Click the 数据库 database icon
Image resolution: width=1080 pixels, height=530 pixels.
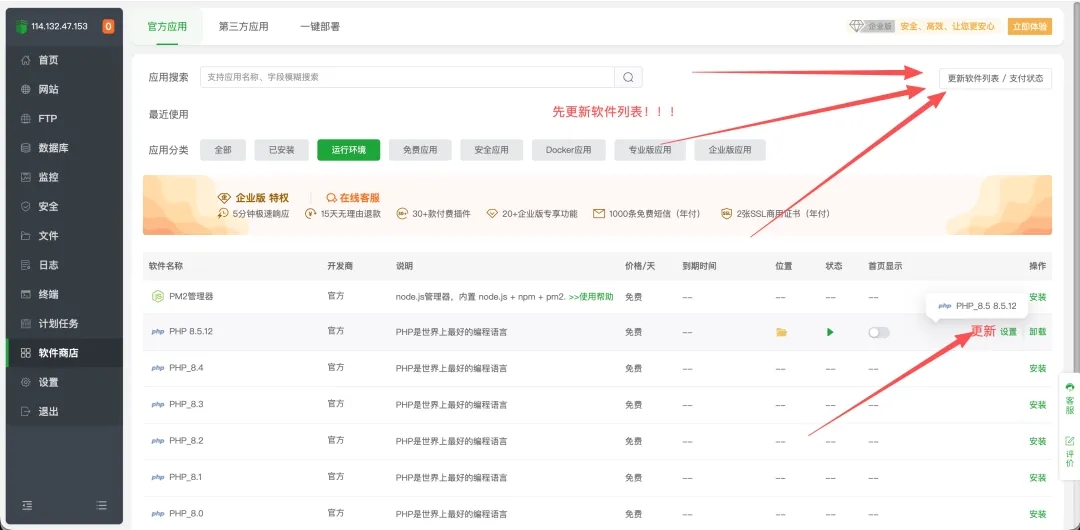[x=25, y=148]
